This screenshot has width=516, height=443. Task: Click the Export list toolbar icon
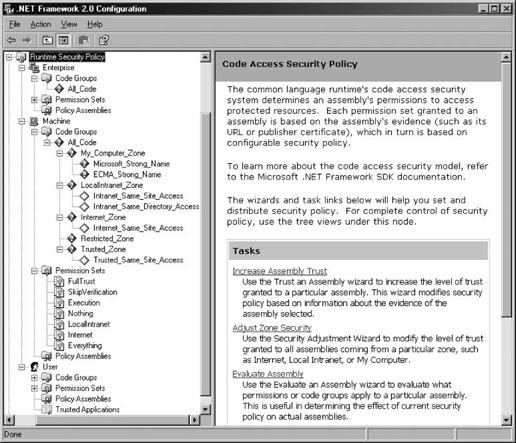tap(84, 40)
